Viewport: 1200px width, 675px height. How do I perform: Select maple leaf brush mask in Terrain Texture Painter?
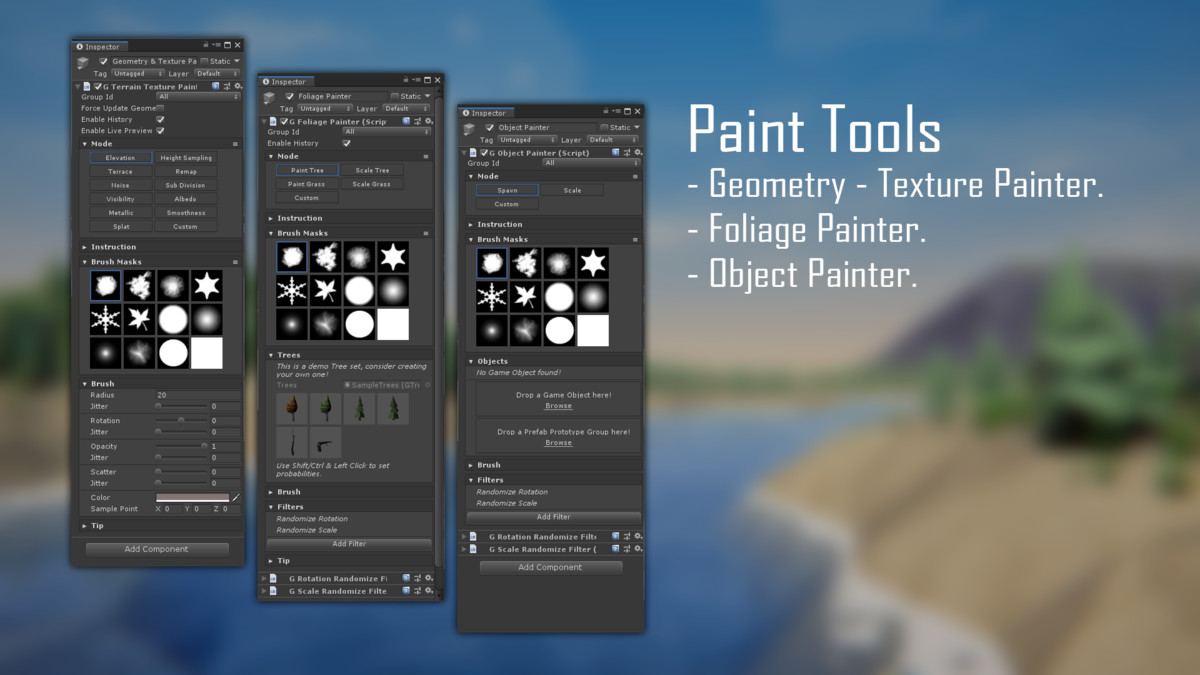pos(139,319)
